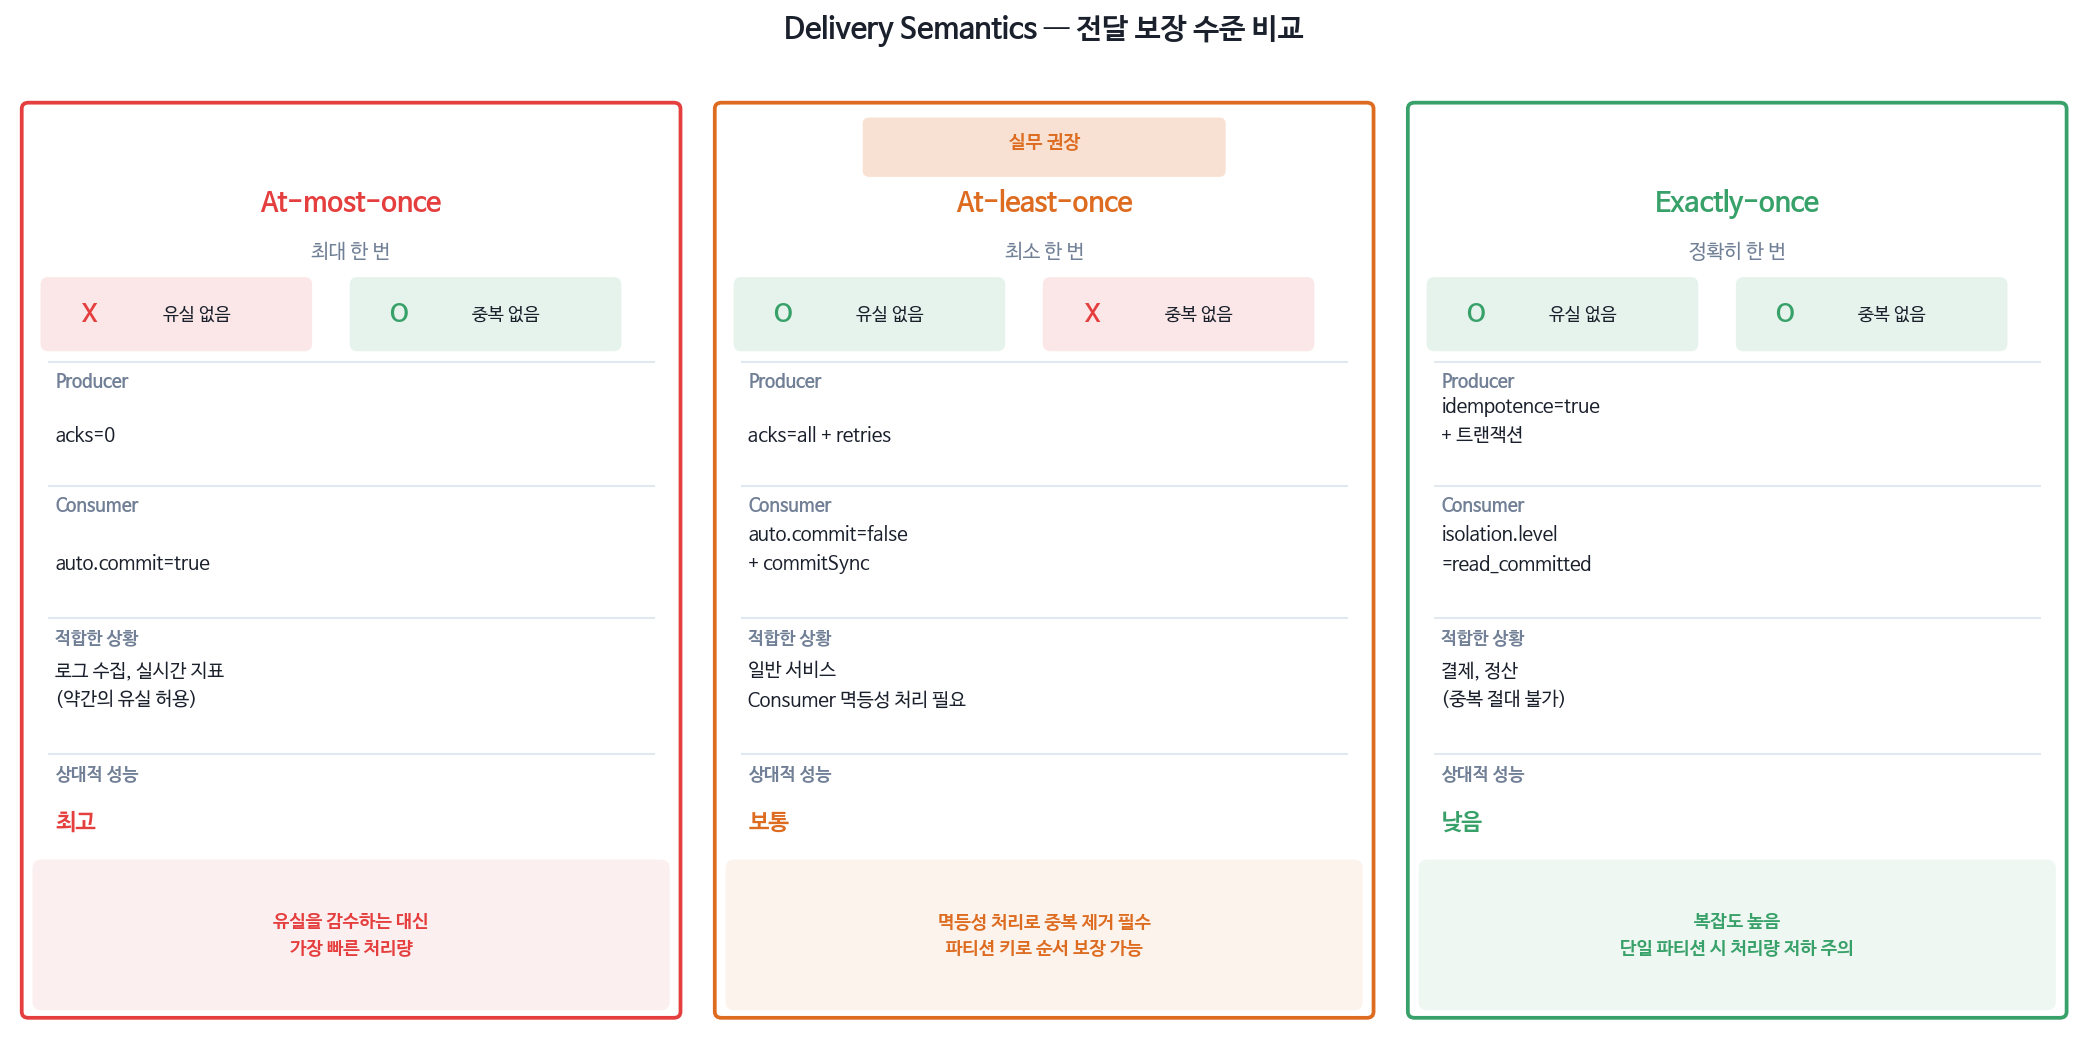Click the green 낮음 performance label

point(1462,821)
